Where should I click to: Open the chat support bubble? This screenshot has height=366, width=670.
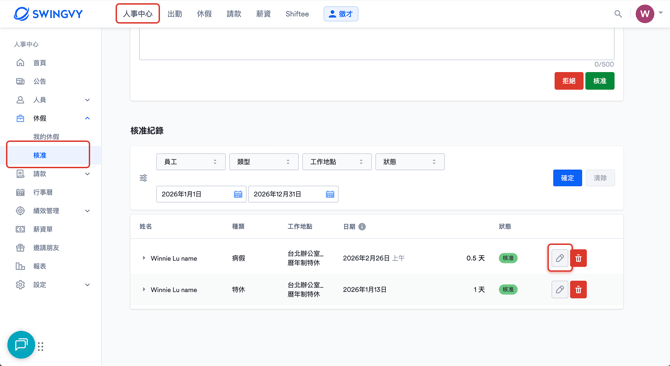pos(21,345)
